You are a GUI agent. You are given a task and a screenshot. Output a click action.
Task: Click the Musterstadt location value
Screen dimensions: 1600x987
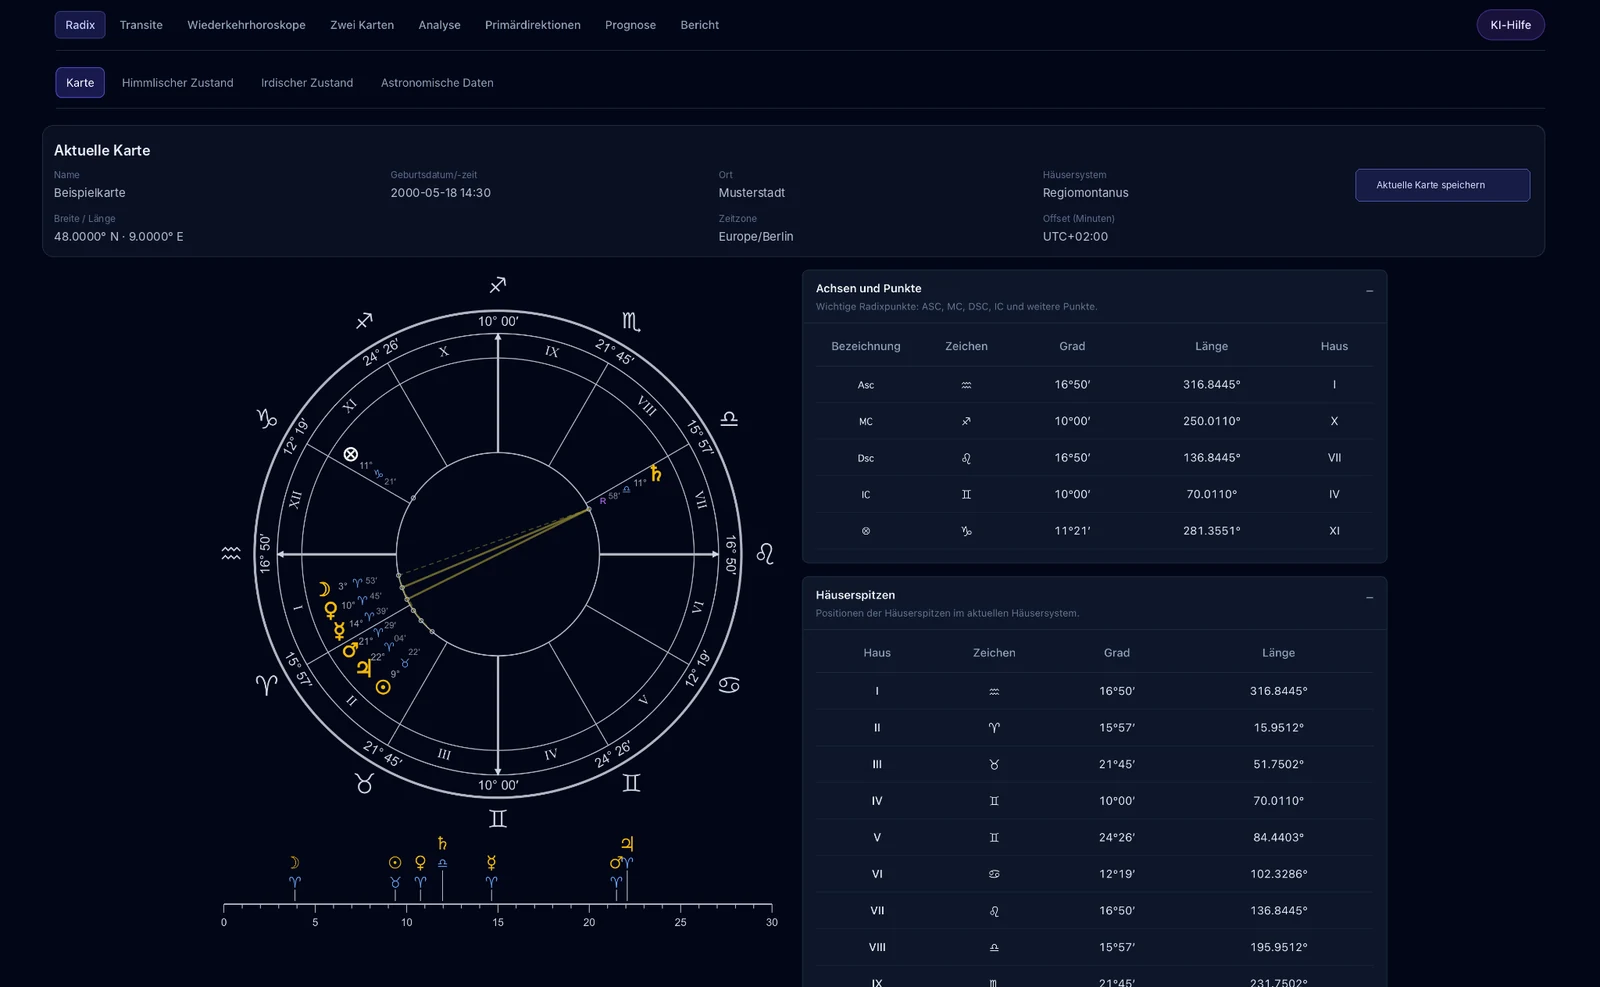coord(751,193)
